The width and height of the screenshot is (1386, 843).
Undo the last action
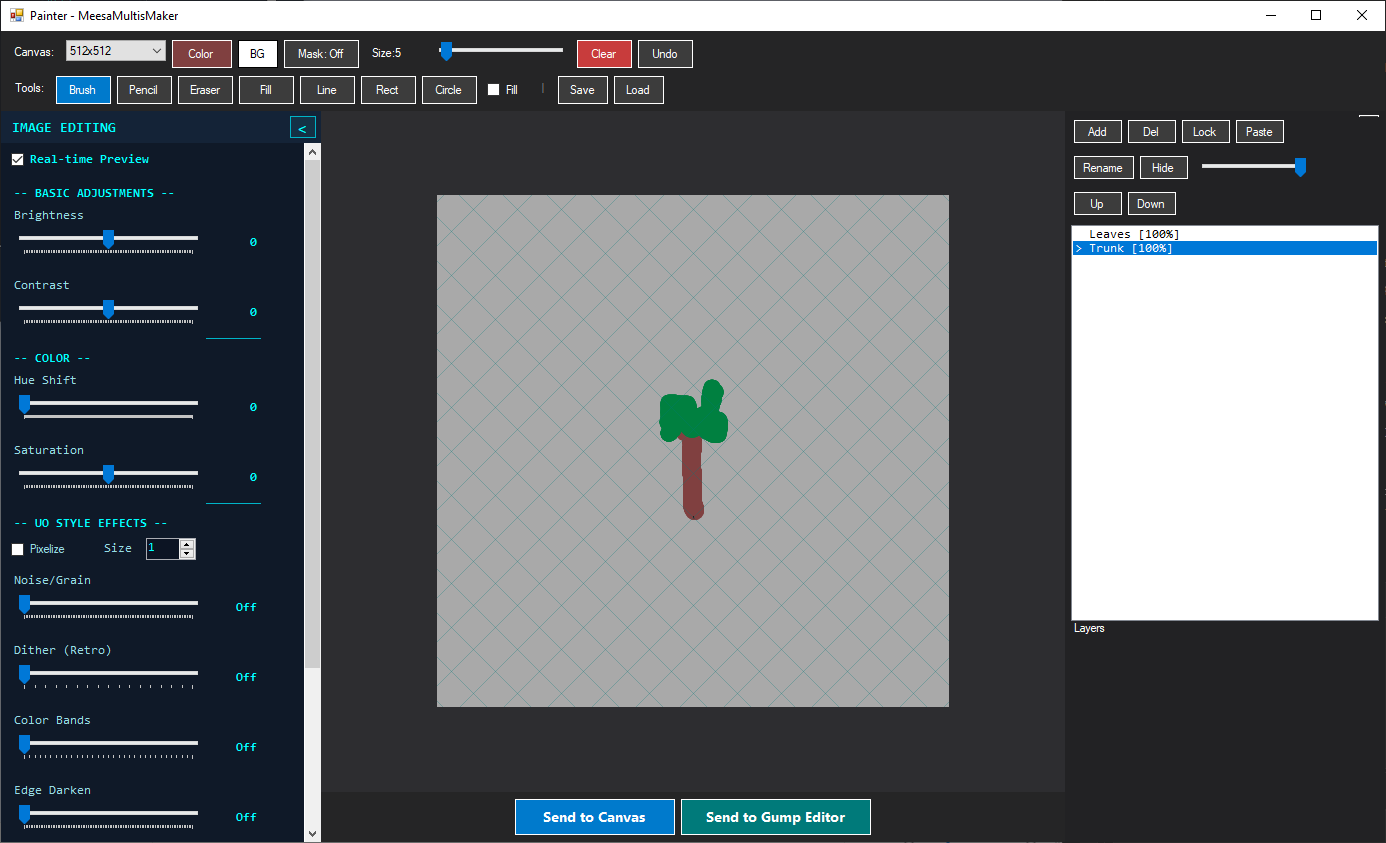(x=665, y=54)
